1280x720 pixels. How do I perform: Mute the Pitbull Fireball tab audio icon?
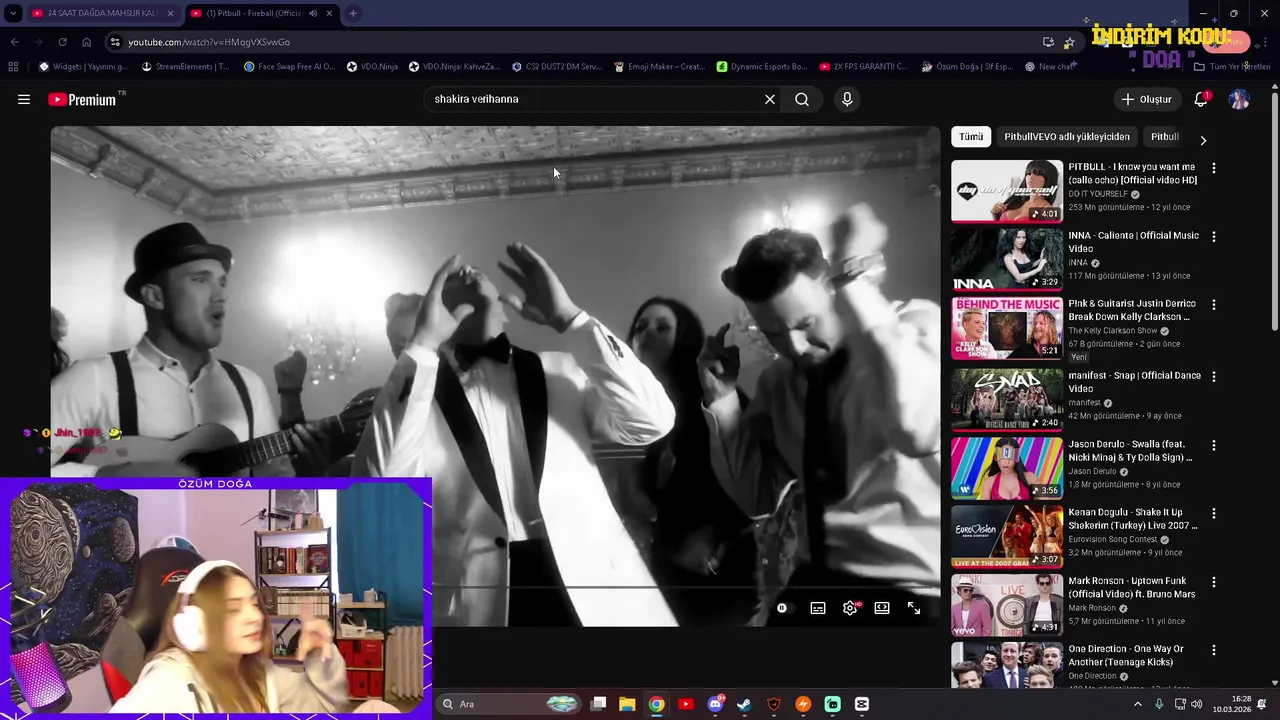[313, 13]
